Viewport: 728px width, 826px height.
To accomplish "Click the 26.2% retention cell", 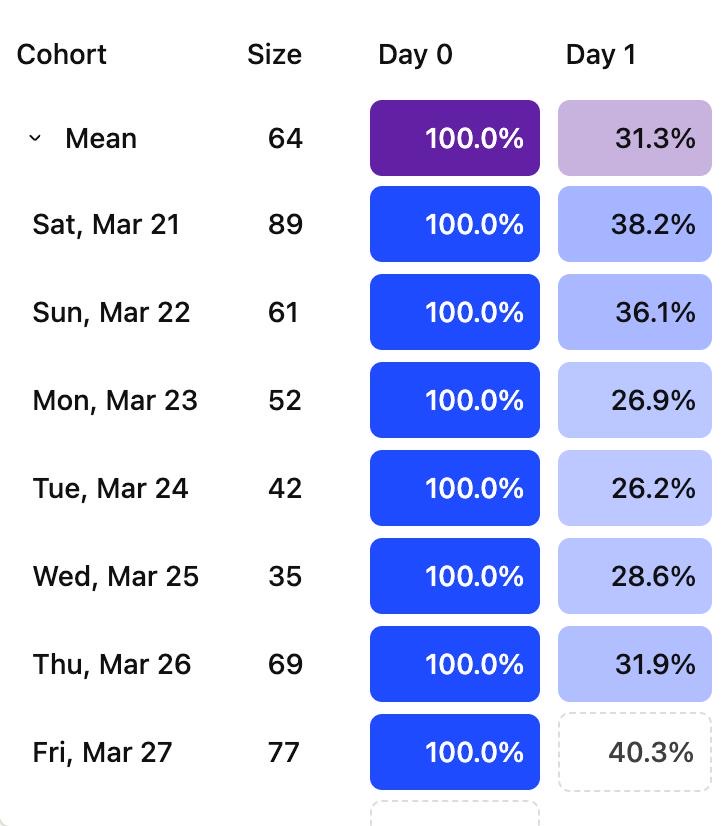I will pos(635,488).
